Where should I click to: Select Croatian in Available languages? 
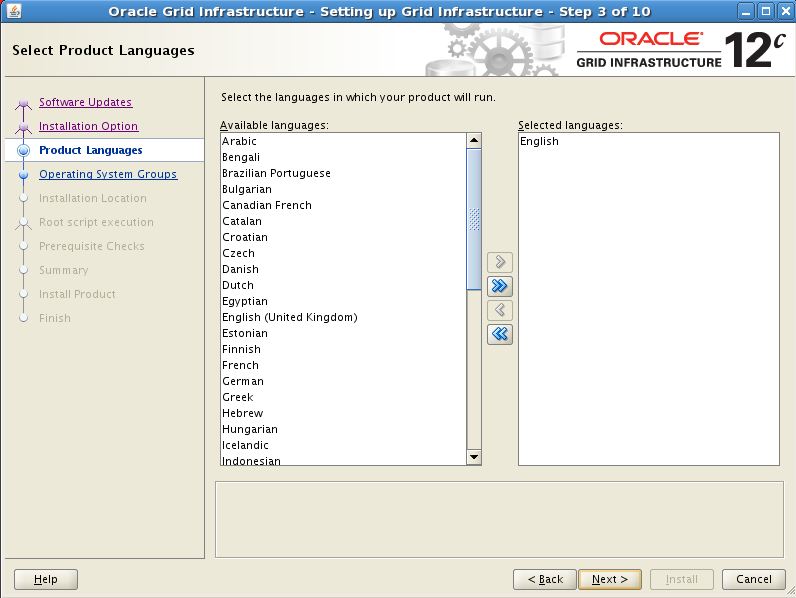343,237
